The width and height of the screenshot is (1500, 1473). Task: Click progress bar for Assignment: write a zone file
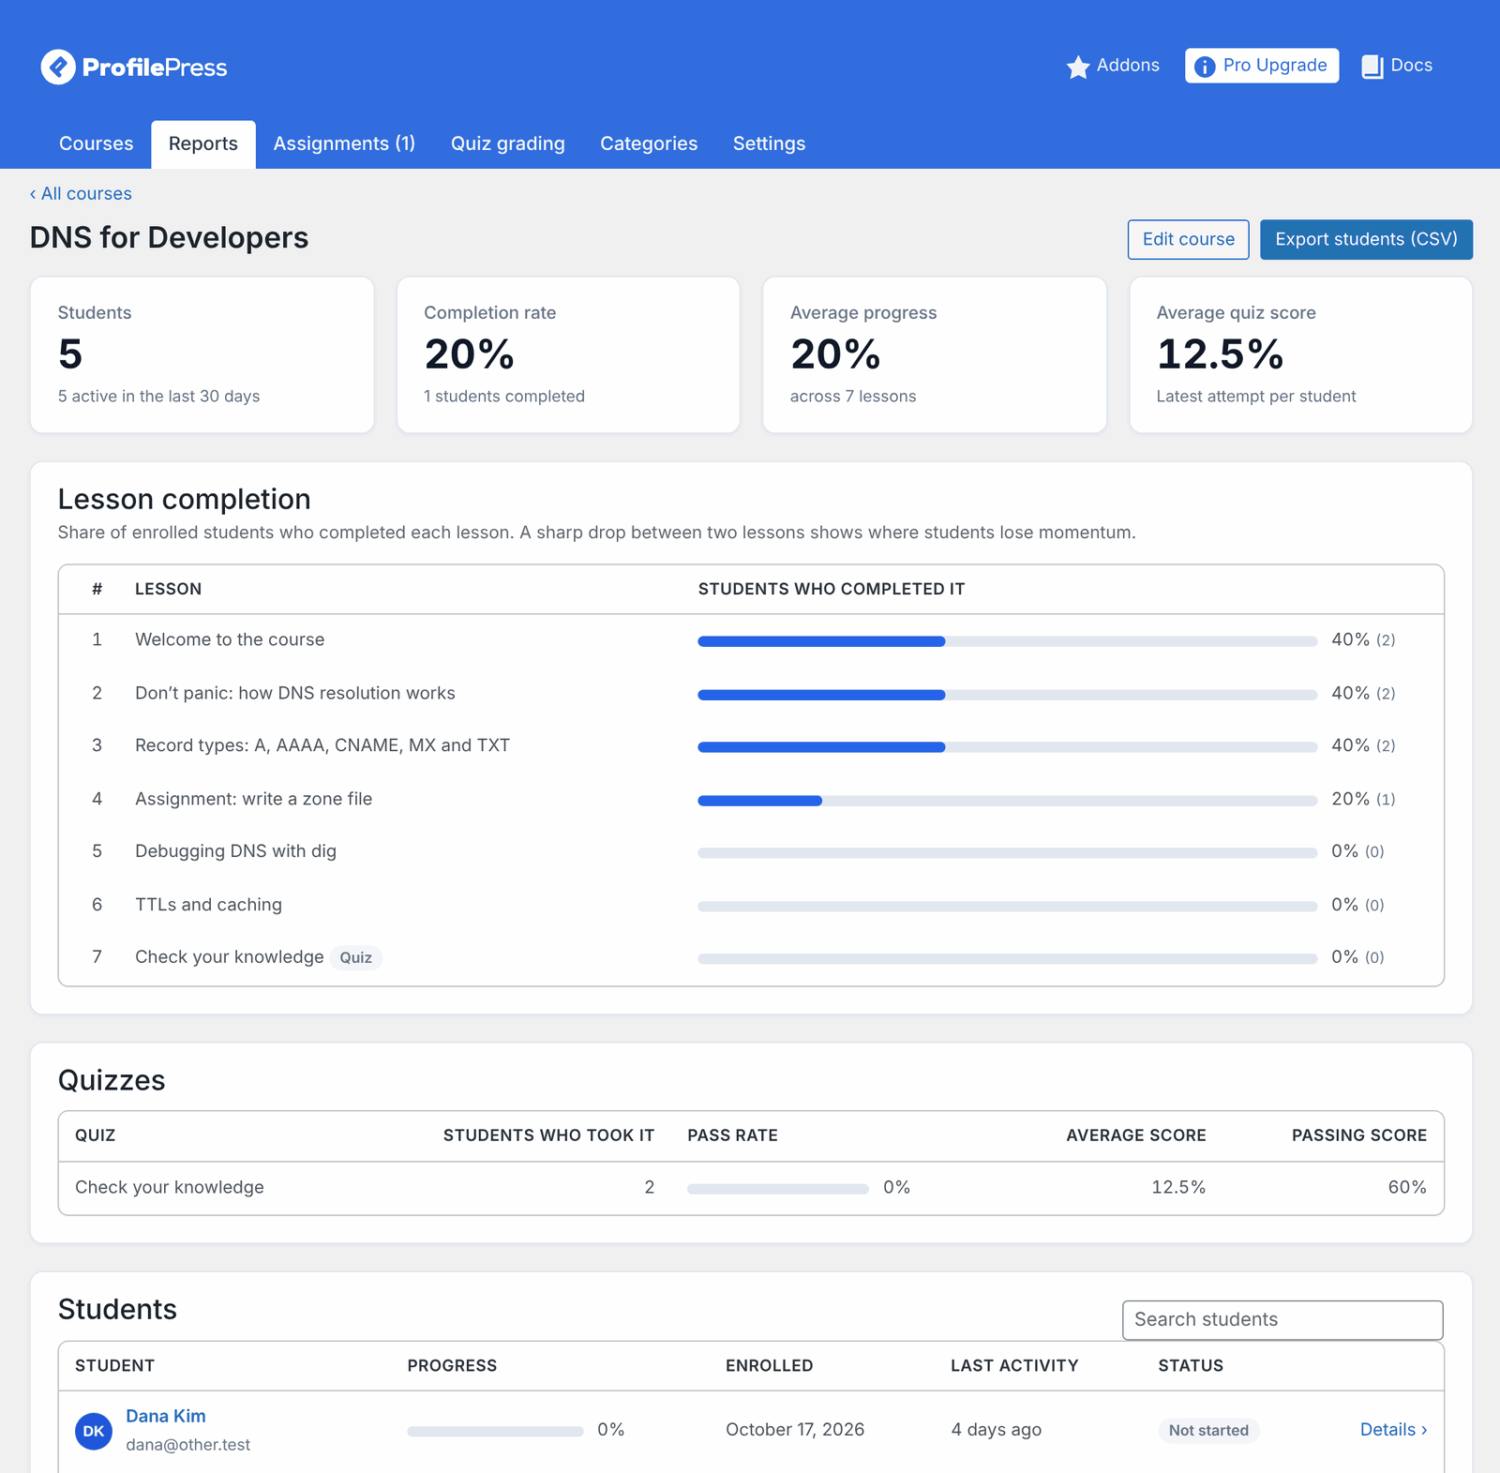(x=1007, y=800)
